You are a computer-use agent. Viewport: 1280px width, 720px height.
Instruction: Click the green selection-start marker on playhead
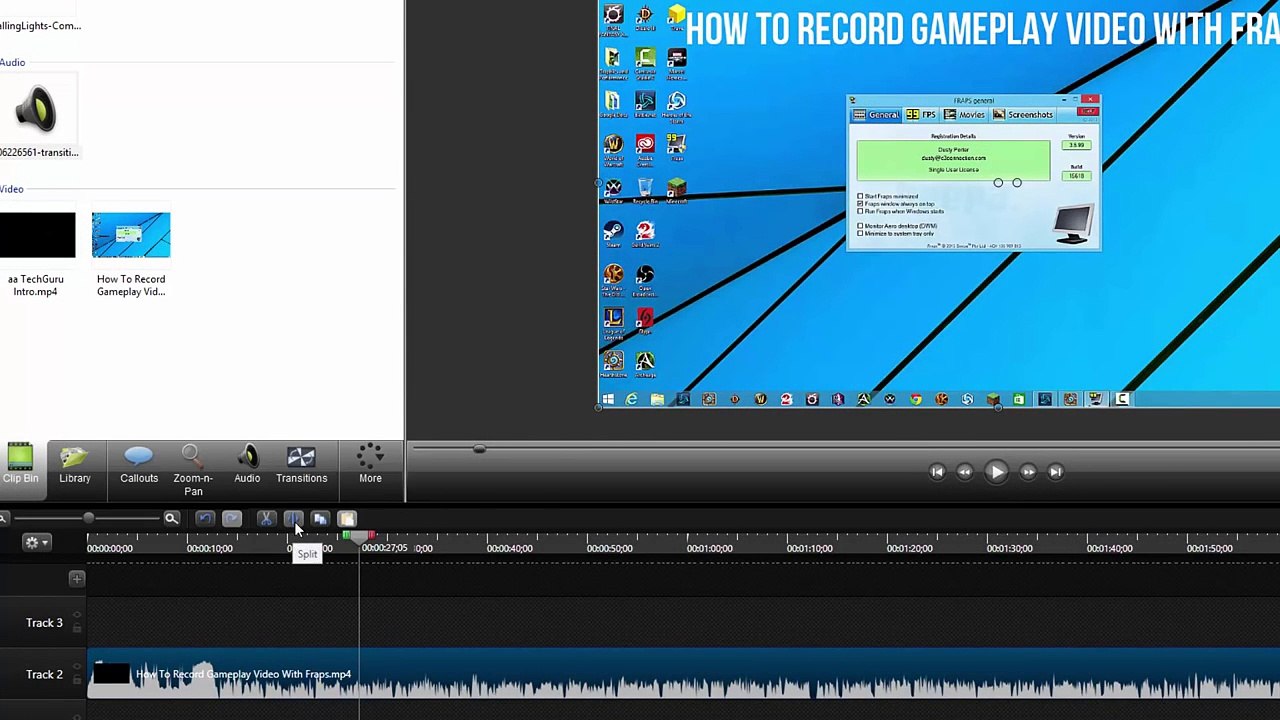pyautogui.click(x=346, y=537)
